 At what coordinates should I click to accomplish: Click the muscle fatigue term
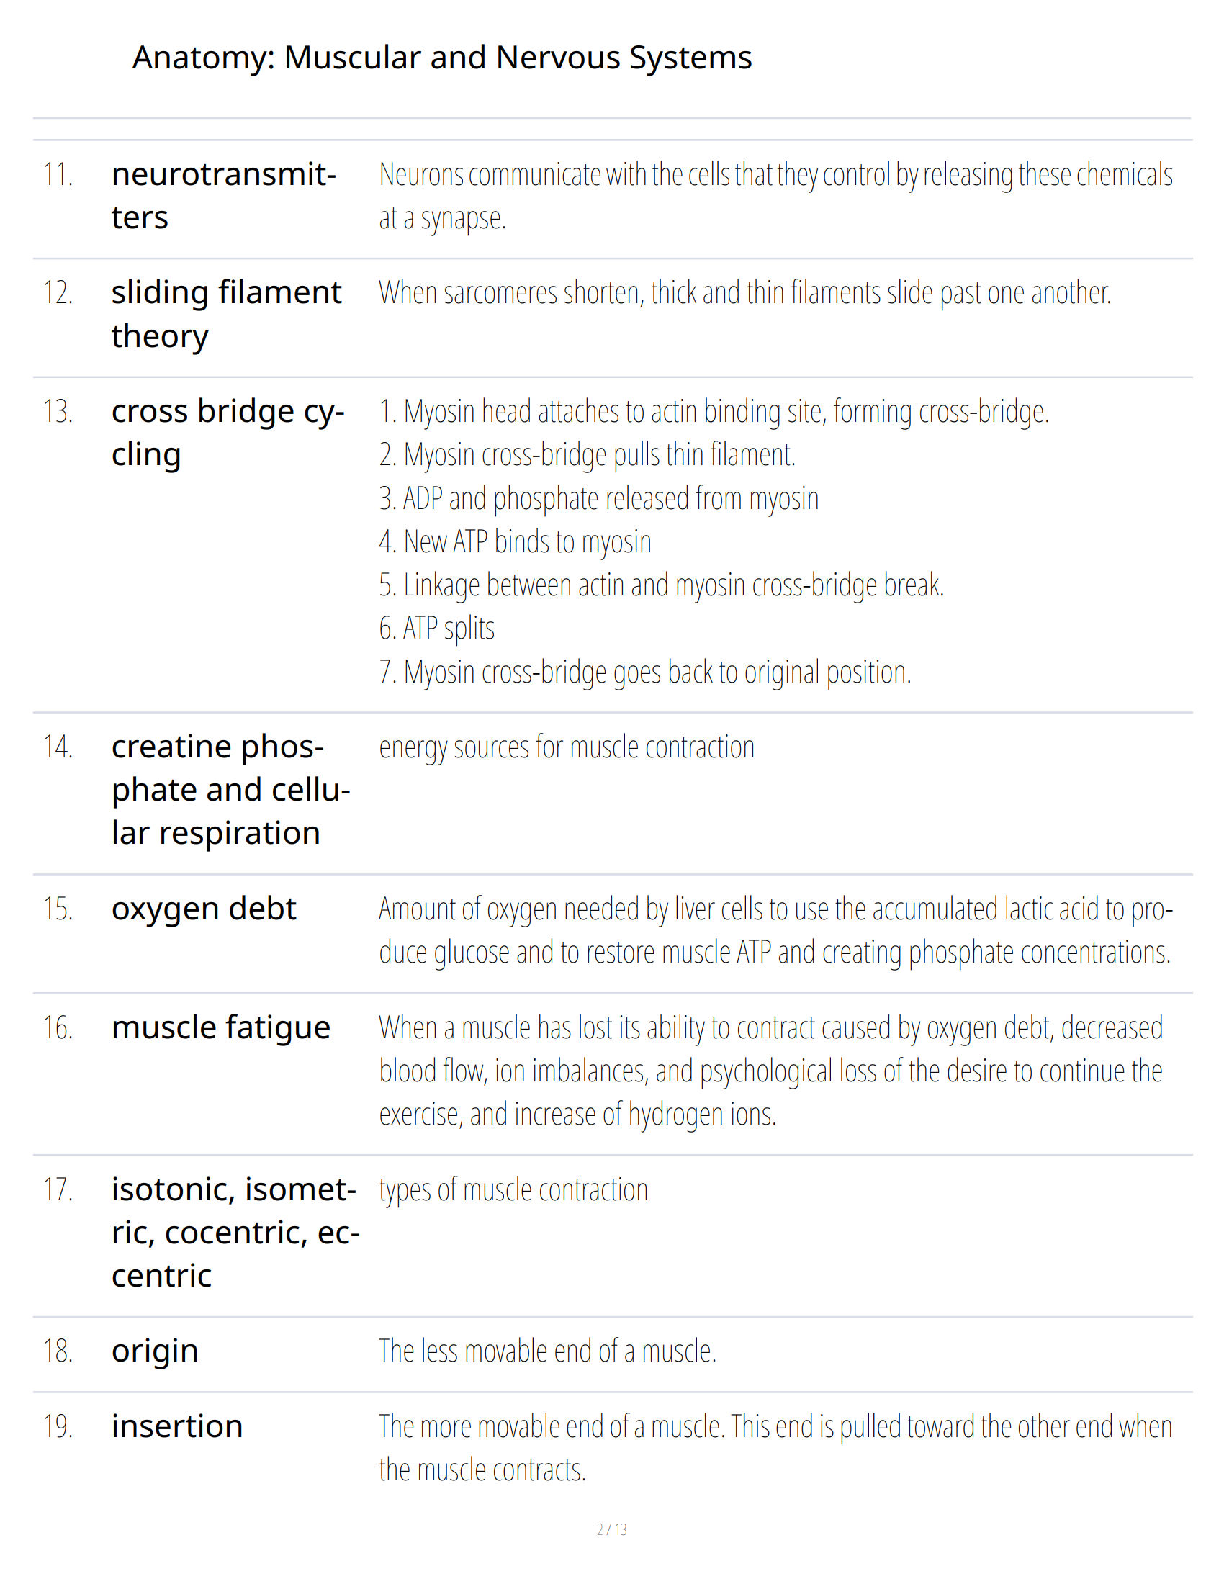click(x=221, y=1028)
